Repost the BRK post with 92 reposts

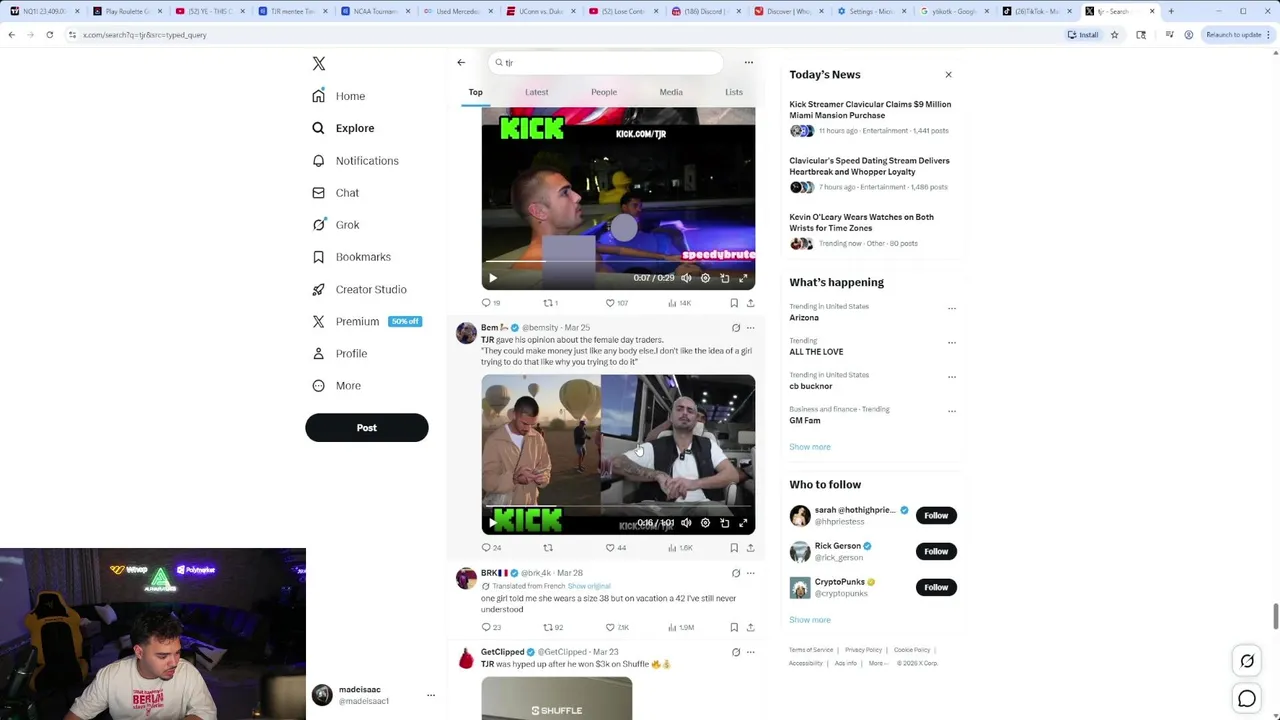[552, 628]
